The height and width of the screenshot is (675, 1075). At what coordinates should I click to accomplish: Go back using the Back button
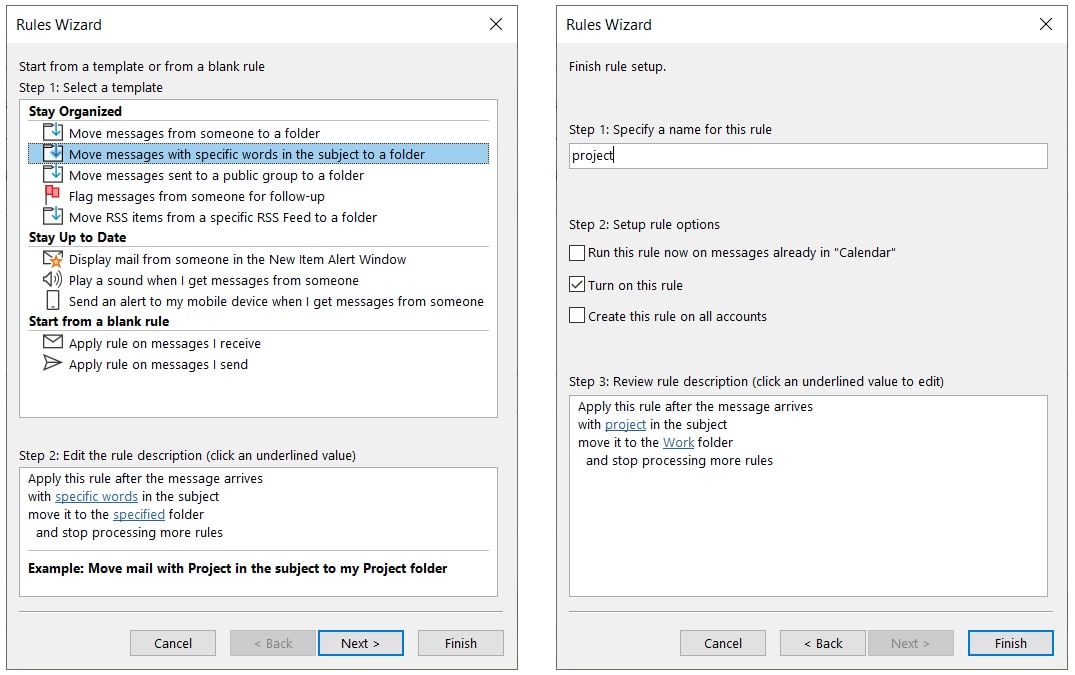coord(822,643)
